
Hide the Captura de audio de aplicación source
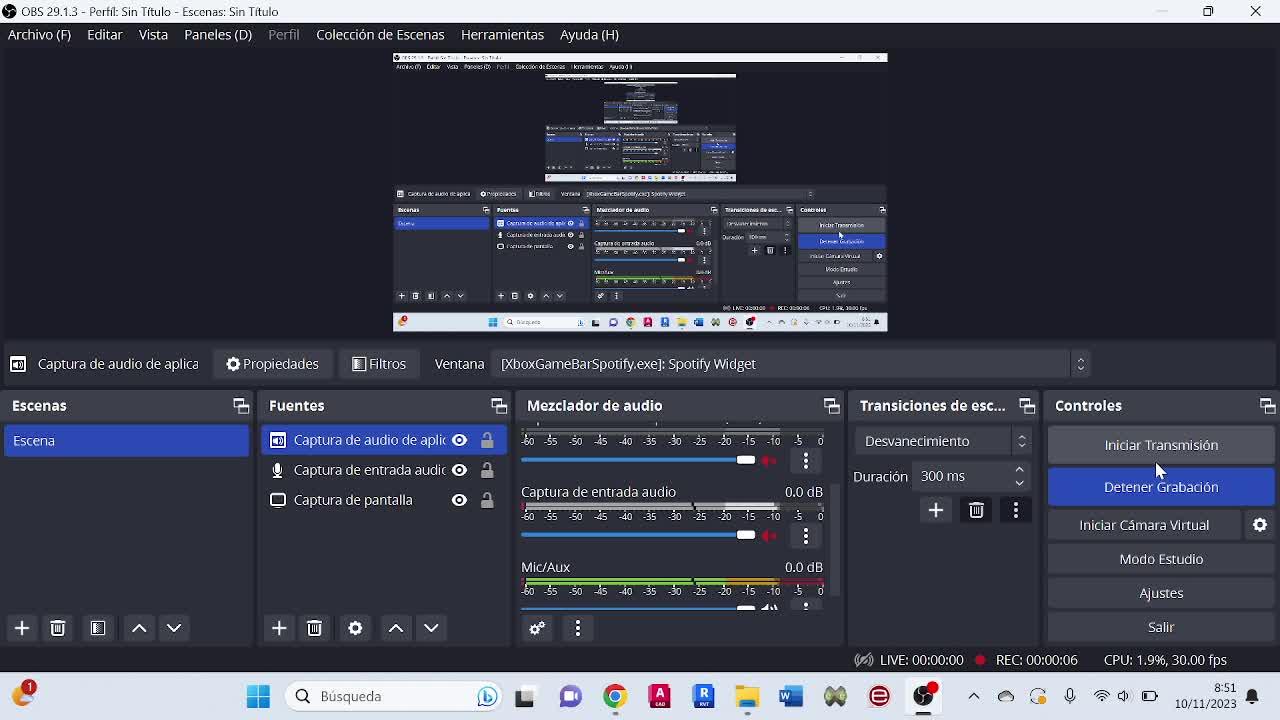(459, 440)
